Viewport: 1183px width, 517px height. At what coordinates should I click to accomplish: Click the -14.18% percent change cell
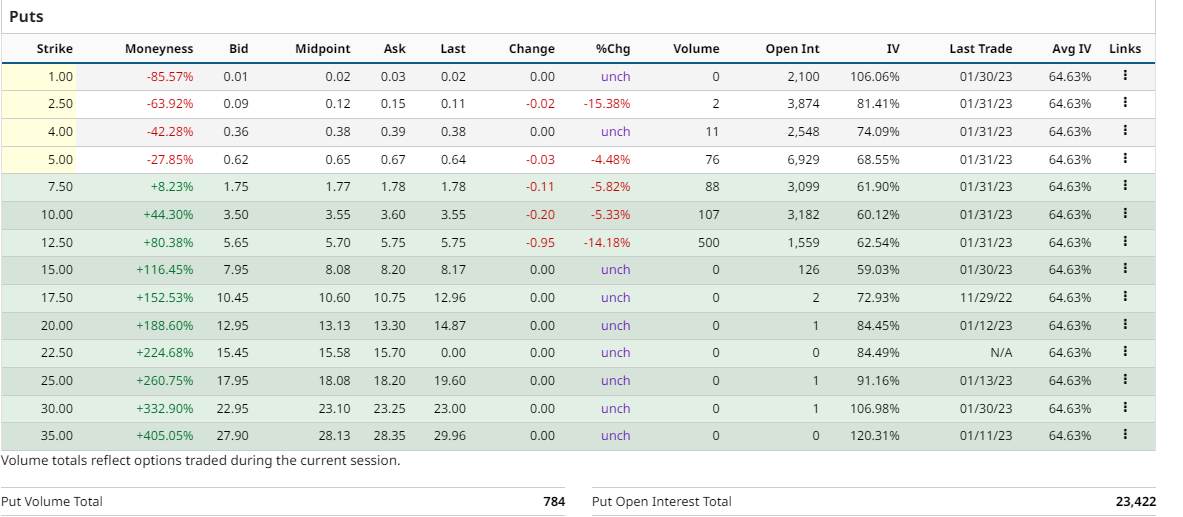tap(607, 242)
